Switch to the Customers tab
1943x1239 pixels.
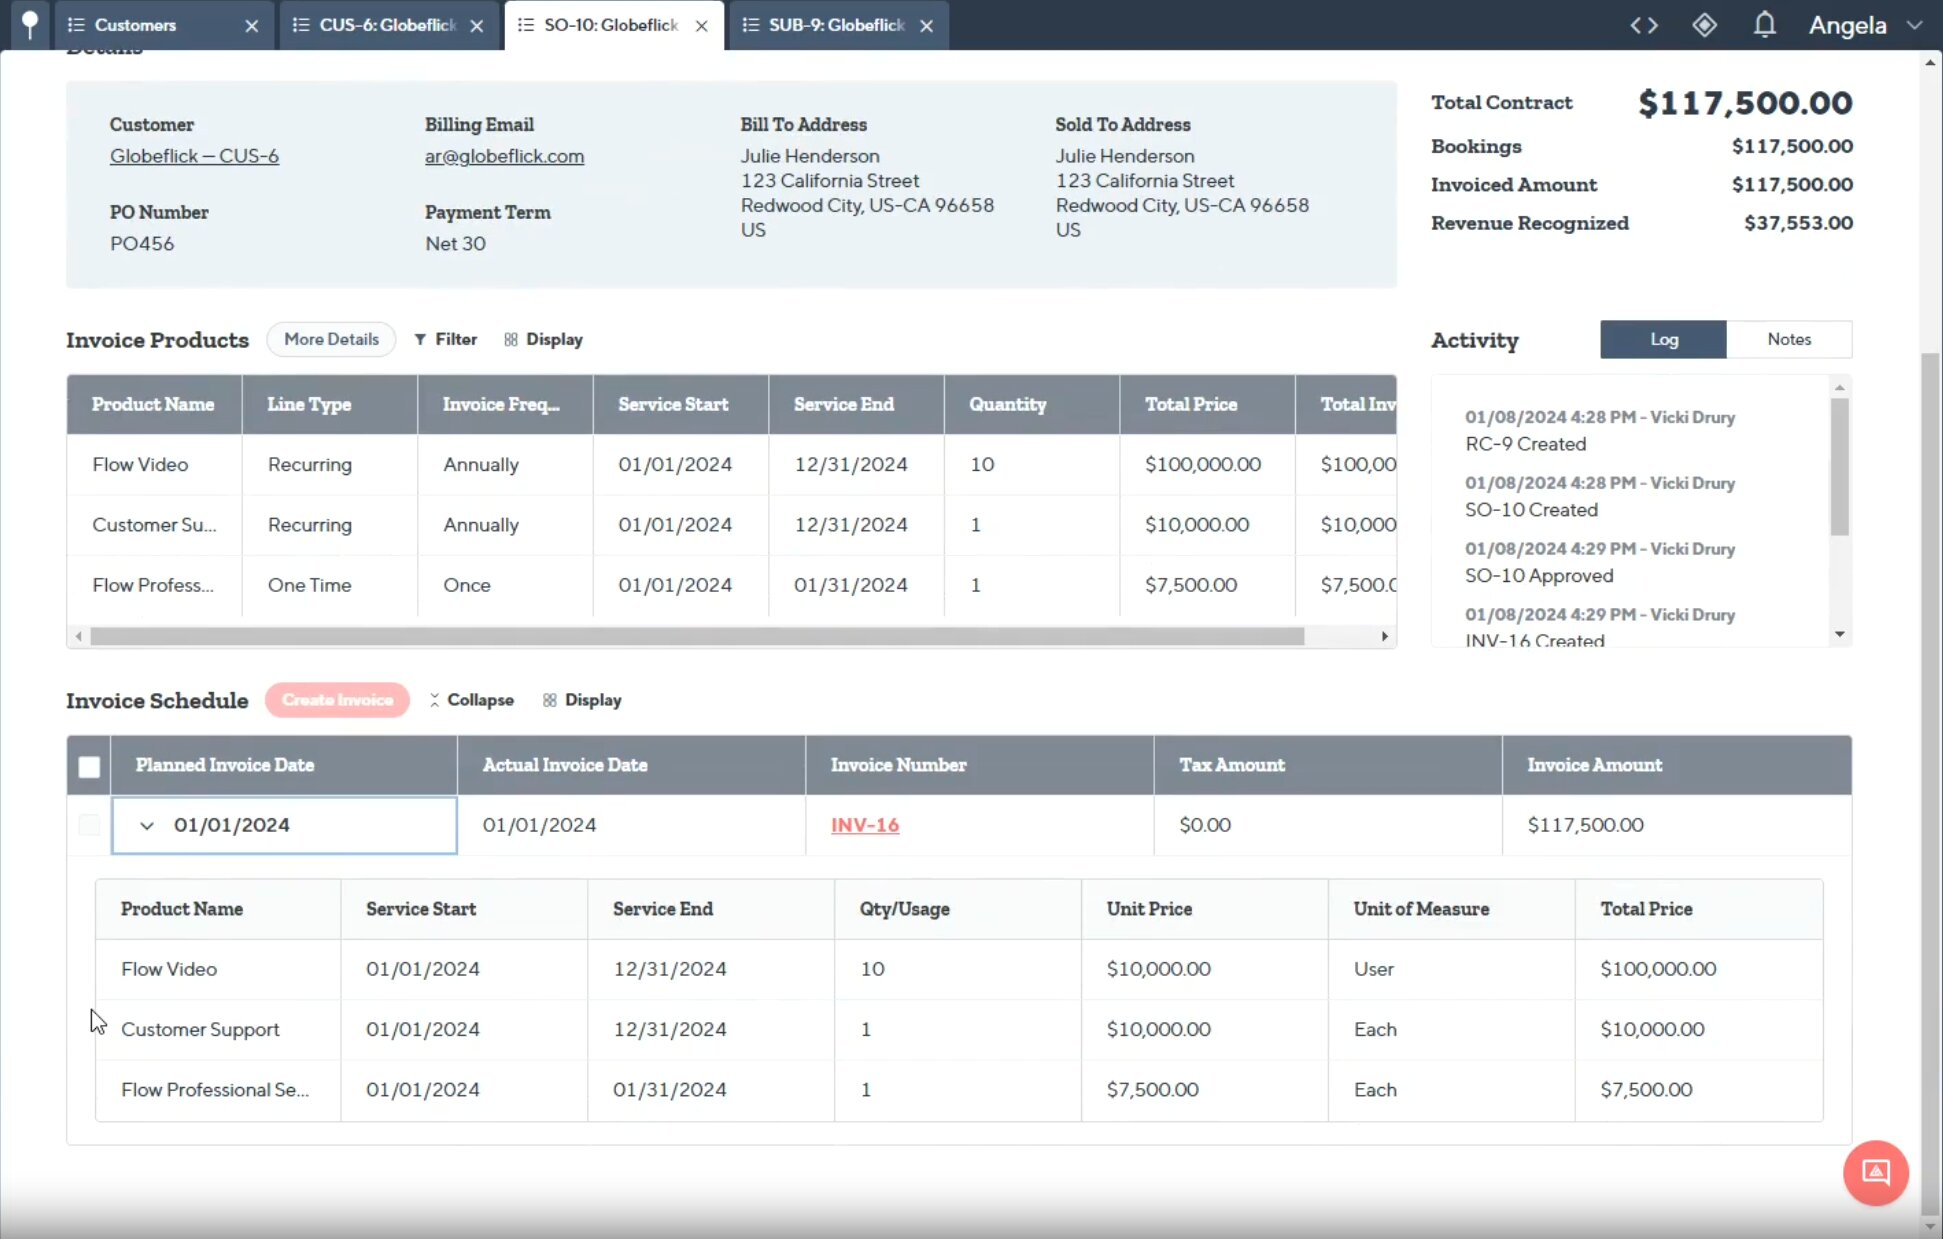[x=135, y=25]
